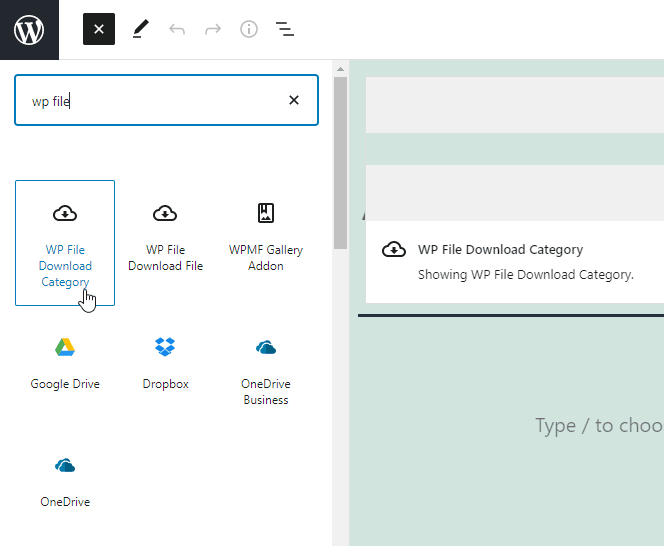Click the Redo arrow
This screenshot has height=546, width=664.
[x=213, y=29]
